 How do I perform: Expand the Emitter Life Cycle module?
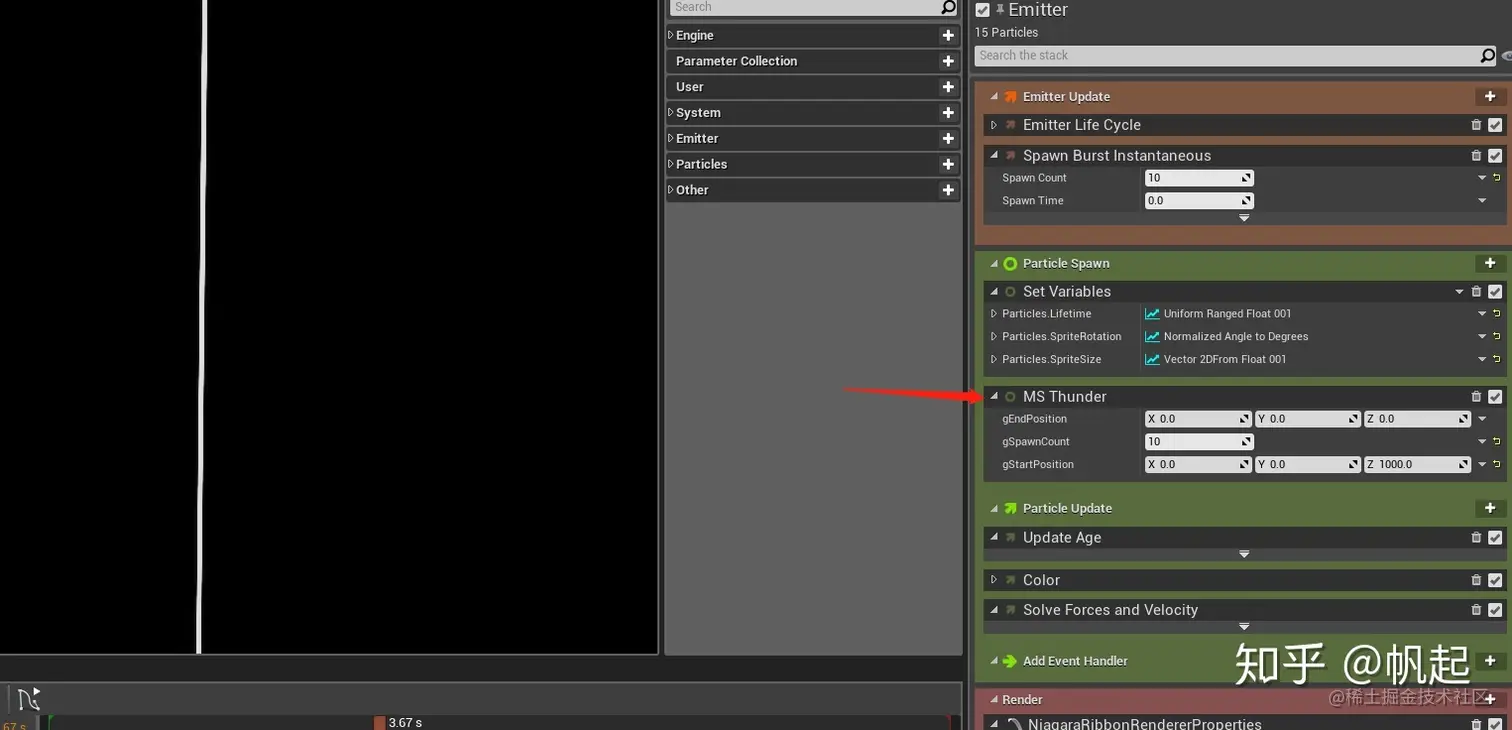click(x=994, y=125)
